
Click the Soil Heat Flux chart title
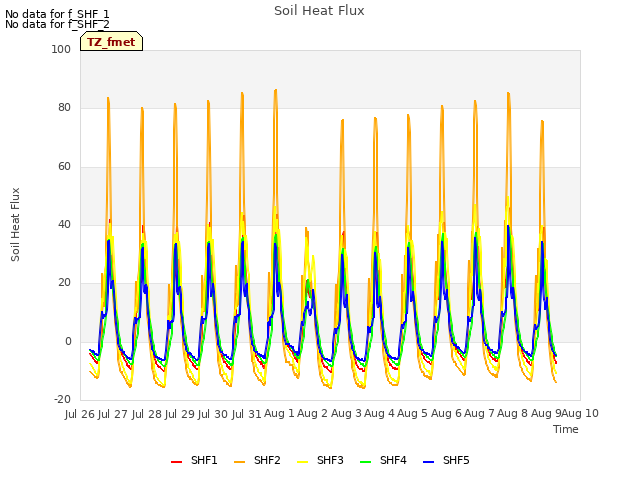319,11
